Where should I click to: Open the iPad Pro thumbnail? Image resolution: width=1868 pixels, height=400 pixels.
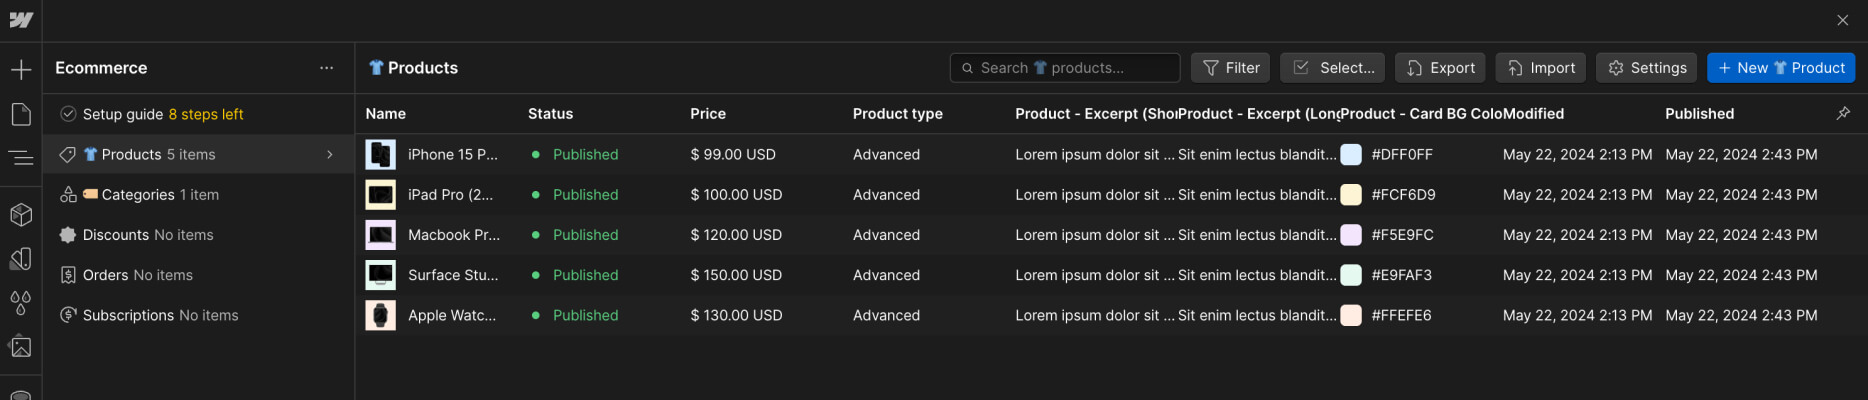coord(380,194)
